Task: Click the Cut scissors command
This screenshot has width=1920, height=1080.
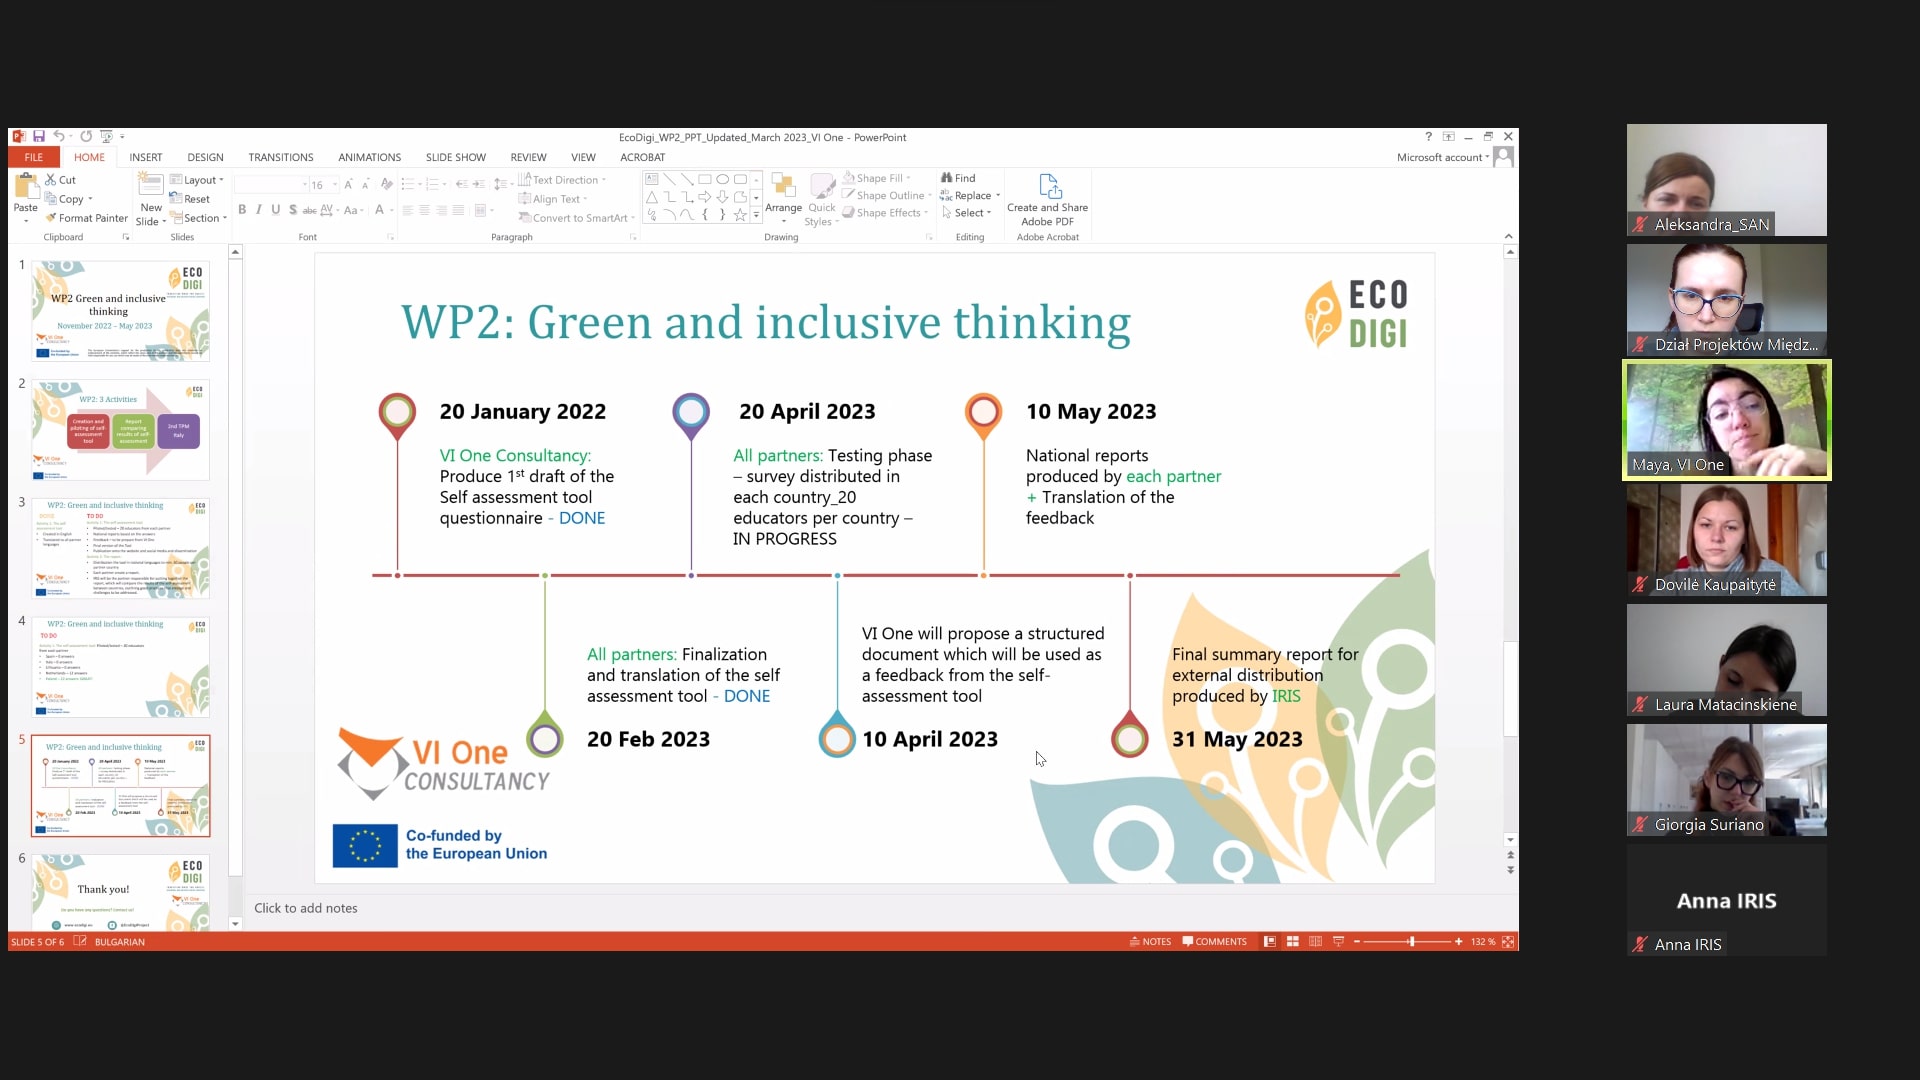Action: (60, 180)
